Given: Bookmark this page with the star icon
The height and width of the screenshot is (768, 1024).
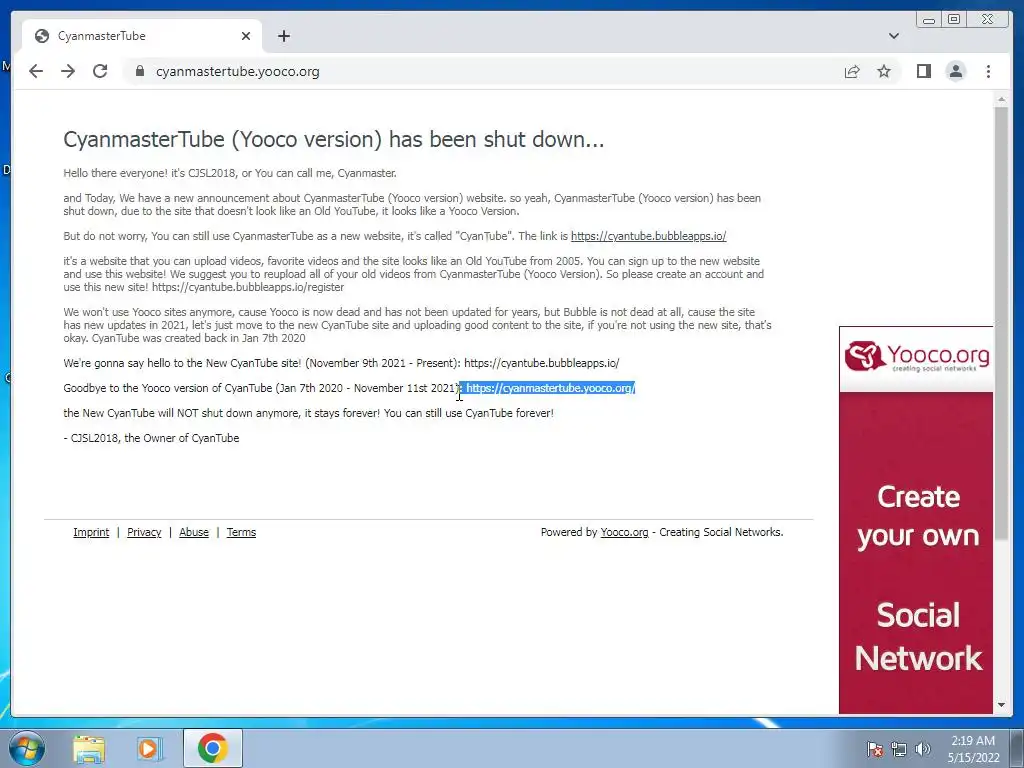Looking at the screenshot, I should click(884, 71).
